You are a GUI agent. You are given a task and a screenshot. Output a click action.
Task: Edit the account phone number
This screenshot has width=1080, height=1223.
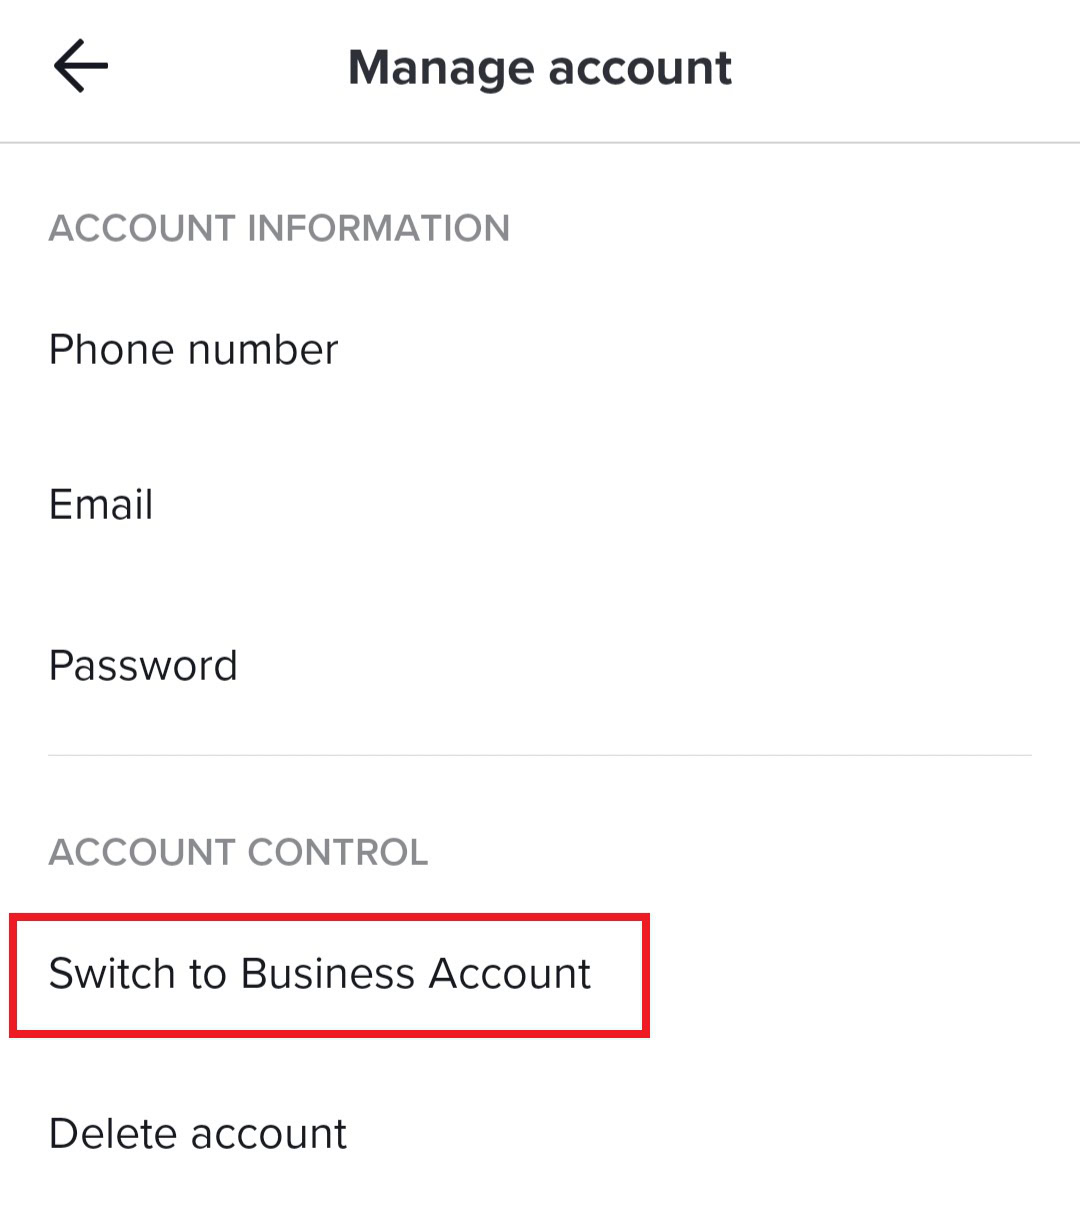pos(194,350)
